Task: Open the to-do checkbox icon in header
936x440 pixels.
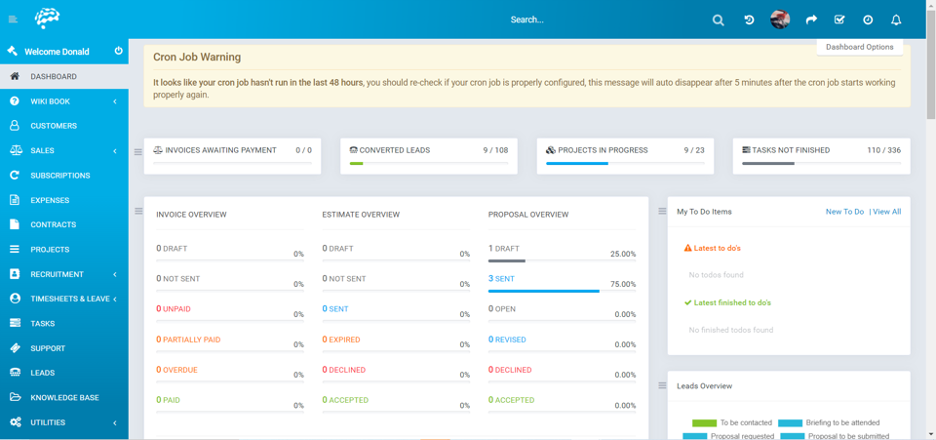Action: (x=839, y=20)
